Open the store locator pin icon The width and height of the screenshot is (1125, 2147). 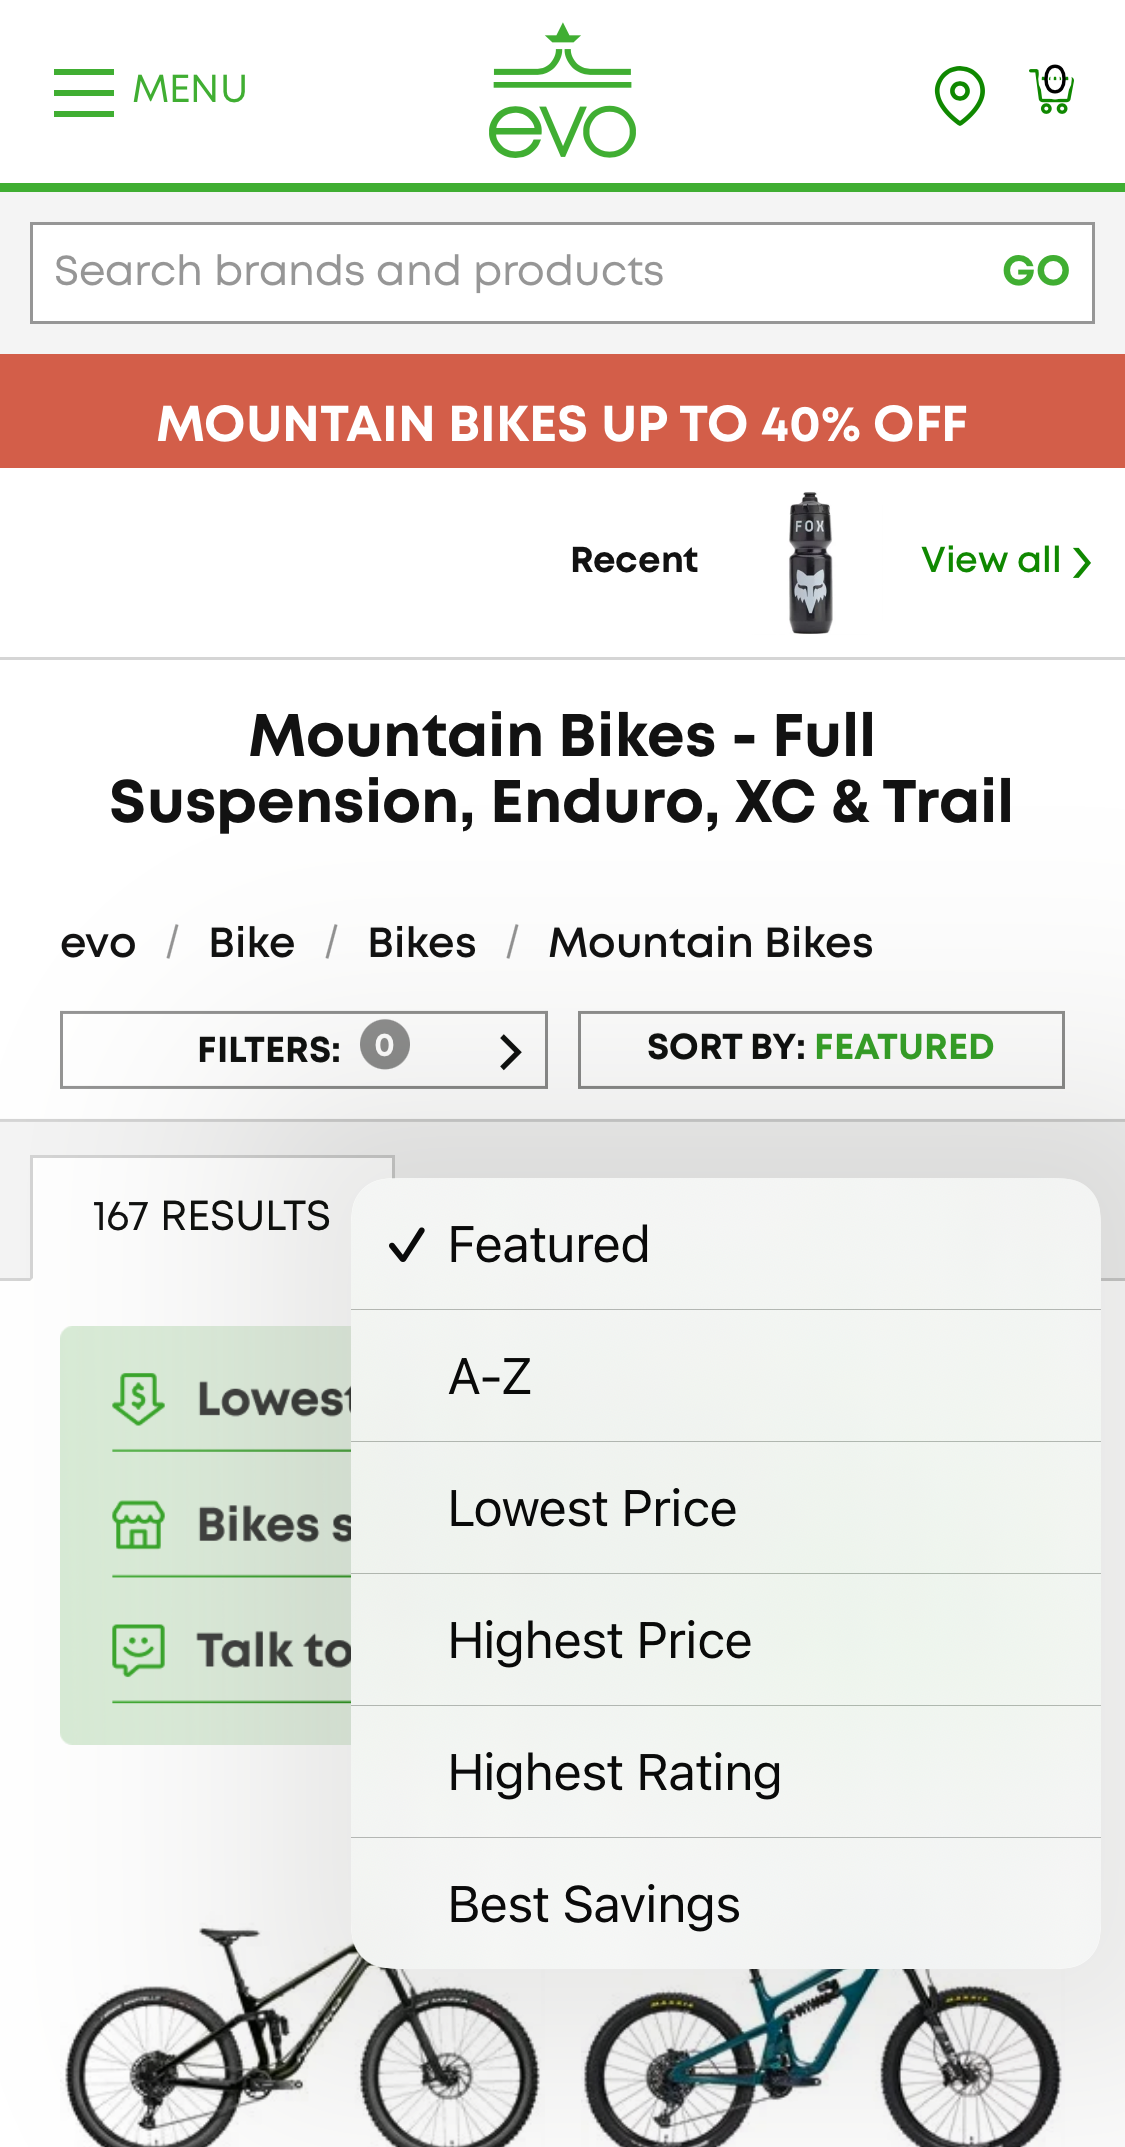tap(958, 92)
